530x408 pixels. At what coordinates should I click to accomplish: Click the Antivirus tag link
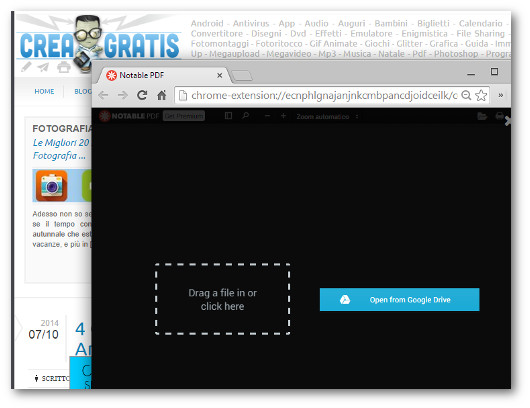[251, 23]
